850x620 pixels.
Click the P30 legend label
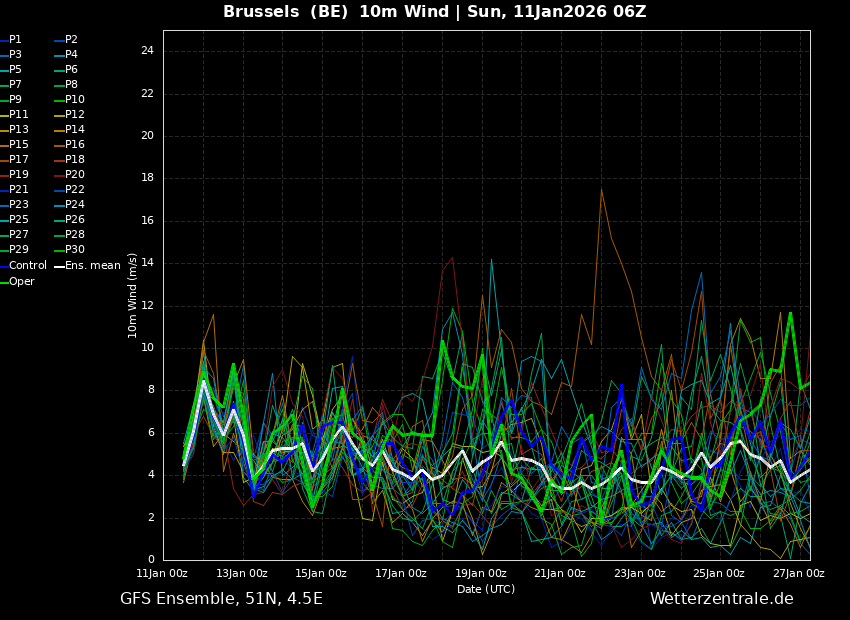(69, 249)
